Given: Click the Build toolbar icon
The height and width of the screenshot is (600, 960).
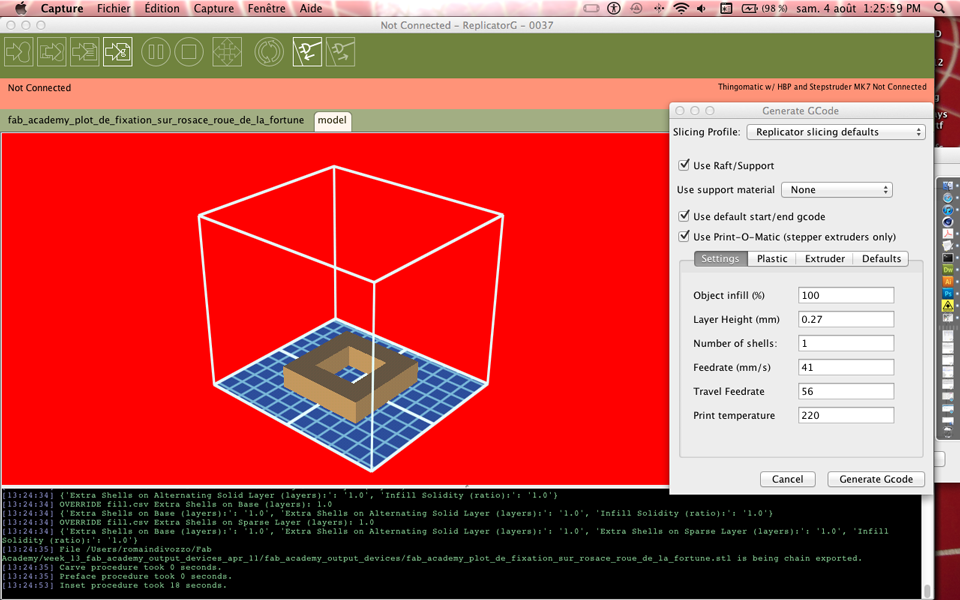Looking at the screenshot, I should [x=19, y=52].
